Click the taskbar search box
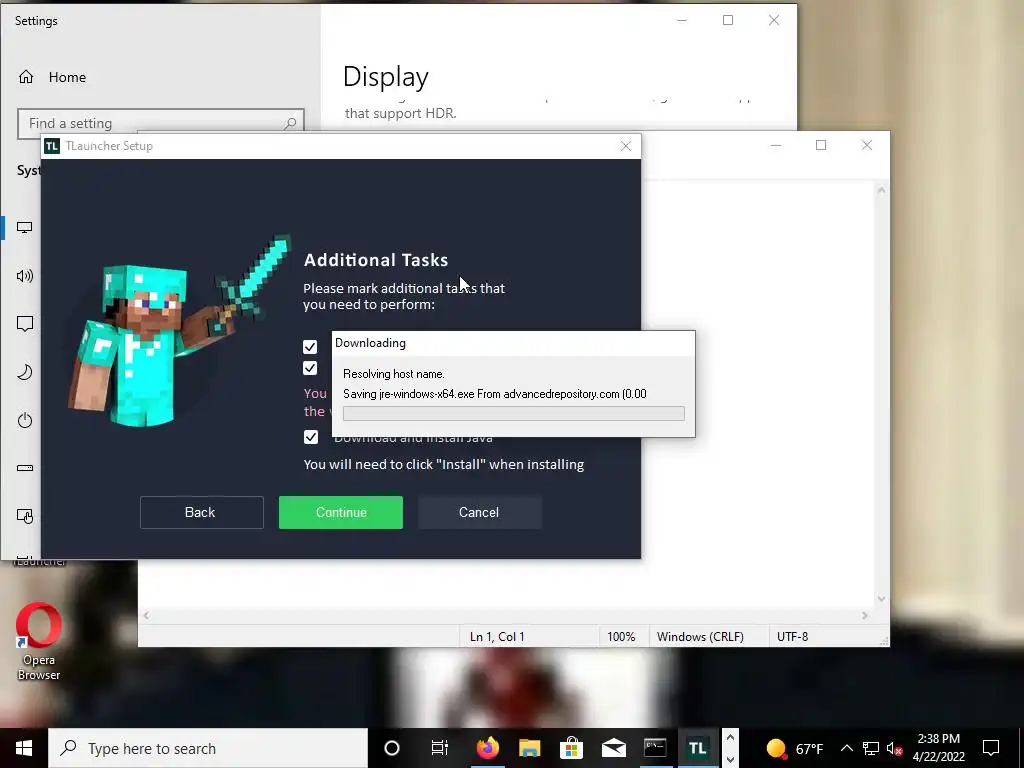Screen dimensions: 1024x768 click(x=208, y=748)
